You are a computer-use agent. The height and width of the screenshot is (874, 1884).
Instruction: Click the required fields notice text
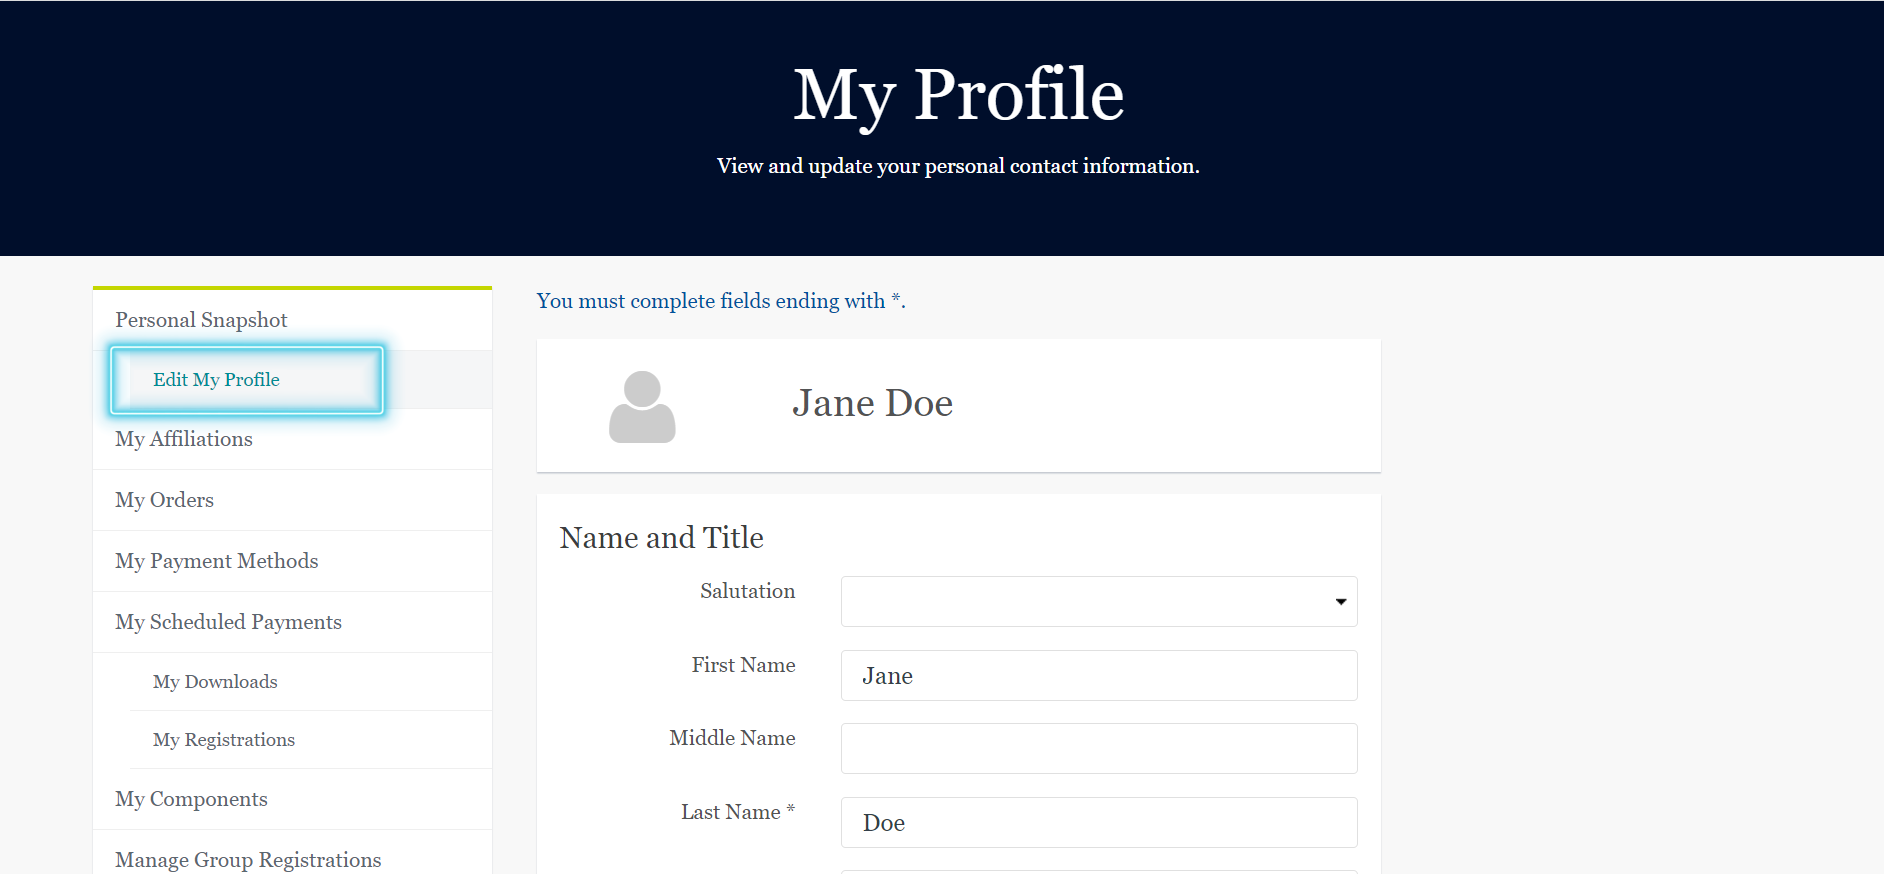click(x=721, y=301)
